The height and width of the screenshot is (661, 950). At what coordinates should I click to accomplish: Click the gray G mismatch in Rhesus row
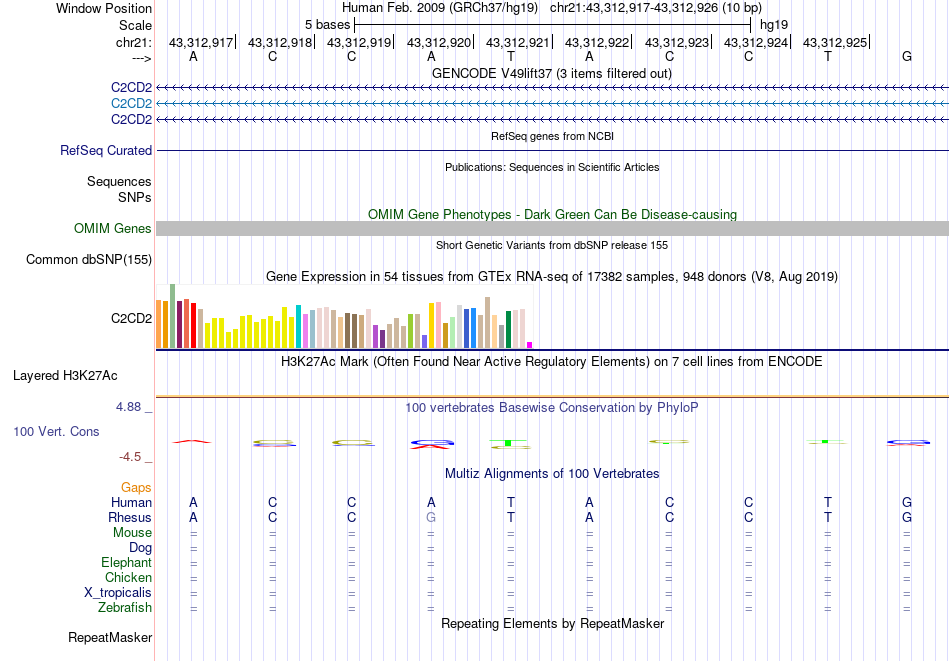[x=431, y=518]
